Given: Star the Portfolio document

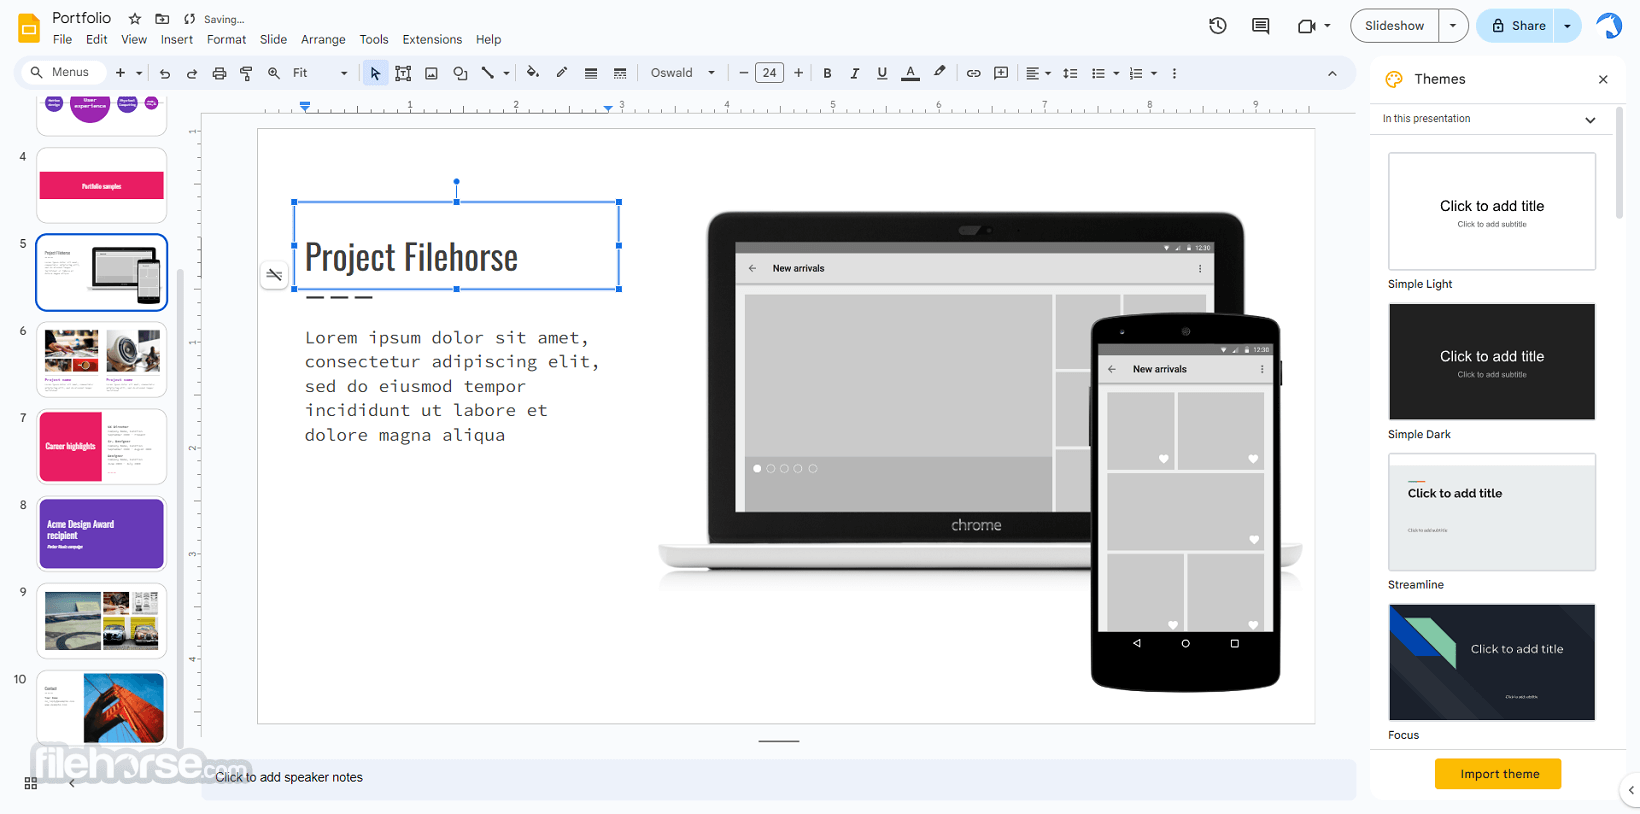Looking at the screenshot, I should [135, 19].
